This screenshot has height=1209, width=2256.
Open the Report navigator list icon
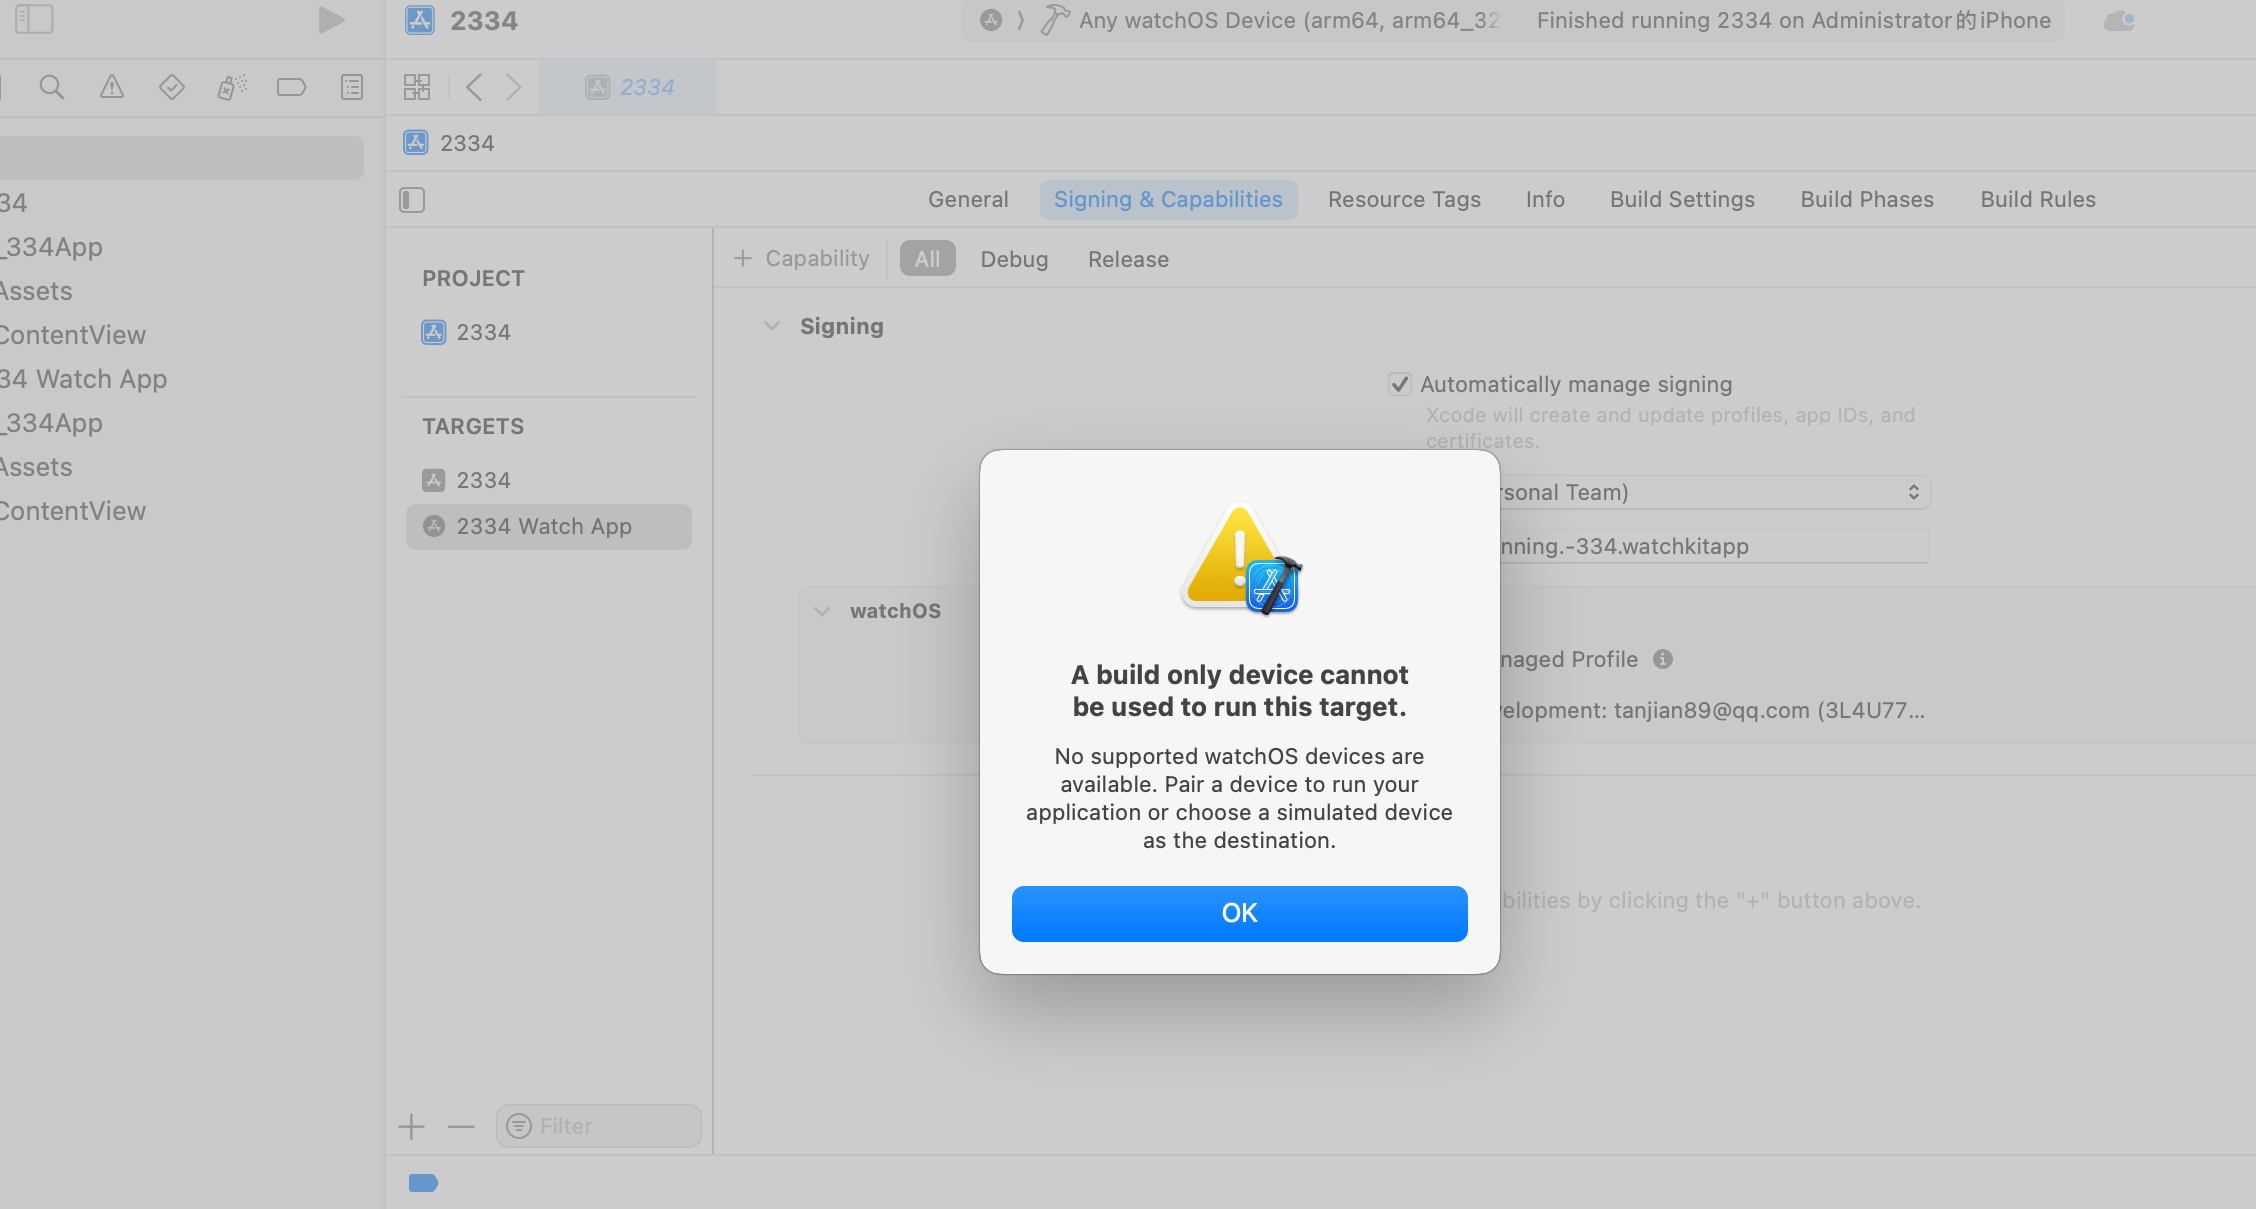[x=352, y=87]
